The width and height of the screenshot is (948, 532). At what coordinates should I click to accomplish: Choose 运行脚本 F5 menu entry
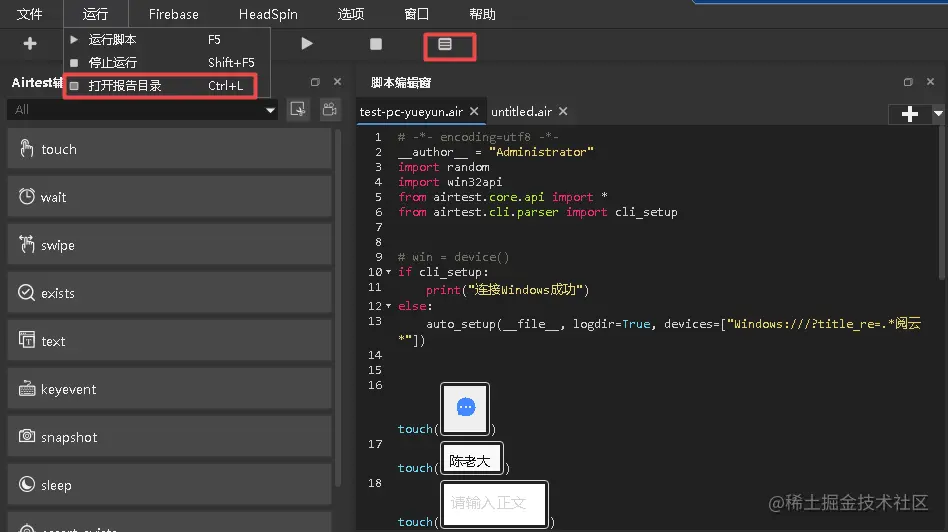166,40
